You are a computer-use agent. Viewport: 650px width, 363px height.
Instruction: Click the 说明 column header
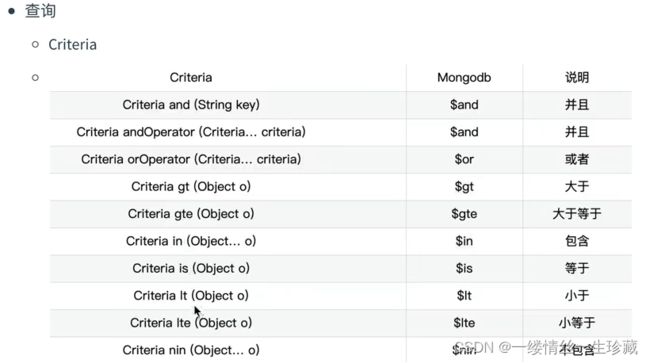pyautogui.click(x=577, y=77)
